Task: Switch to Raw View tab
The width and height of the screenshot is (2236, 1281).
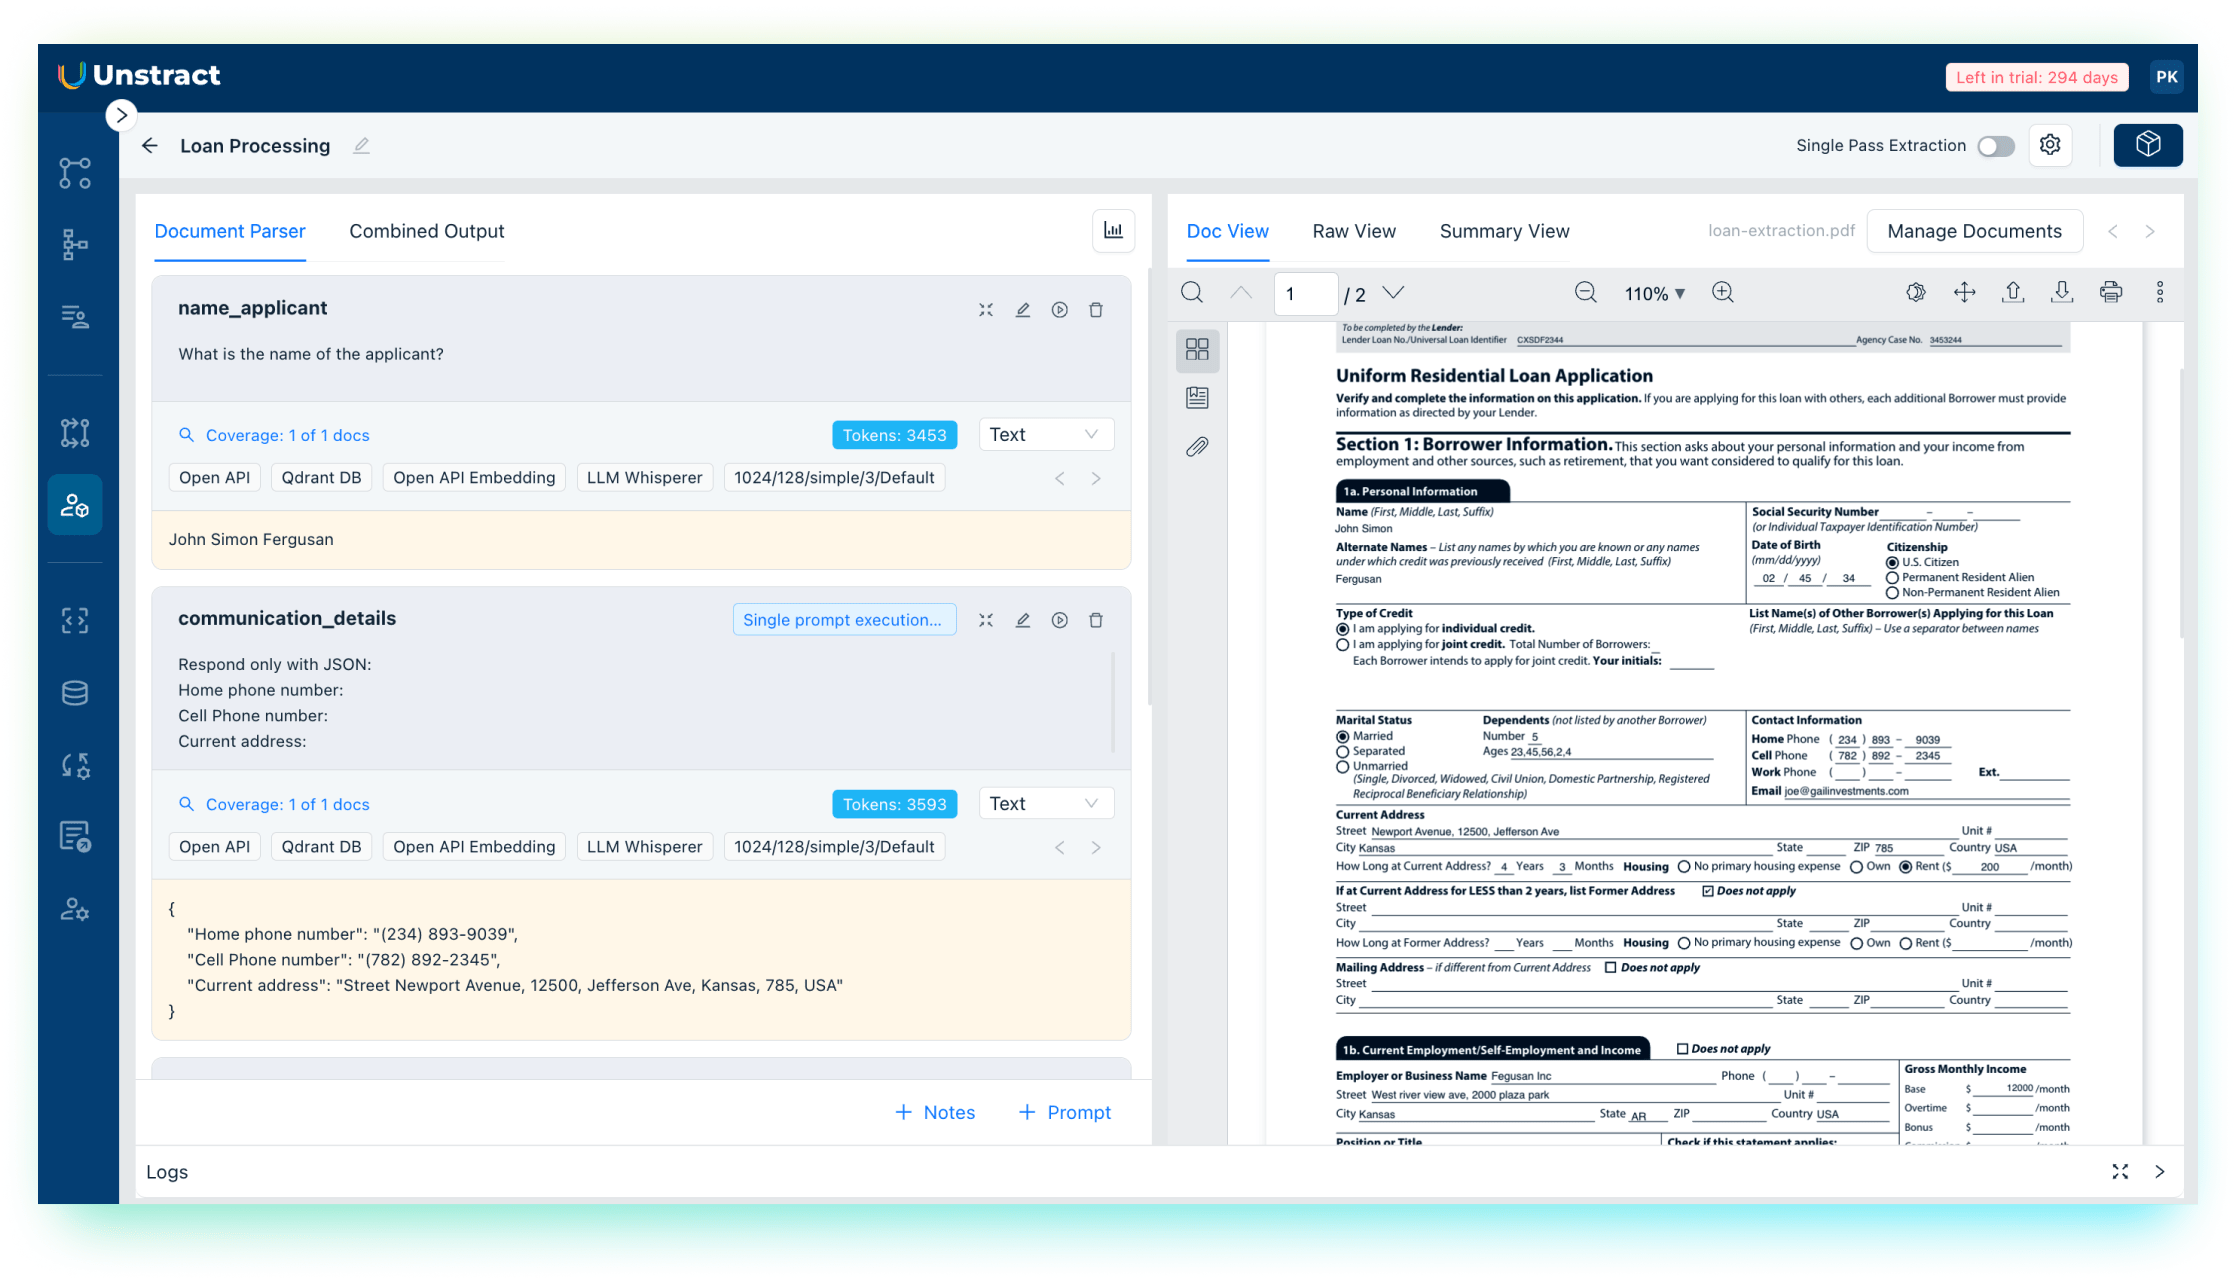Action: tap(1353, 231)
